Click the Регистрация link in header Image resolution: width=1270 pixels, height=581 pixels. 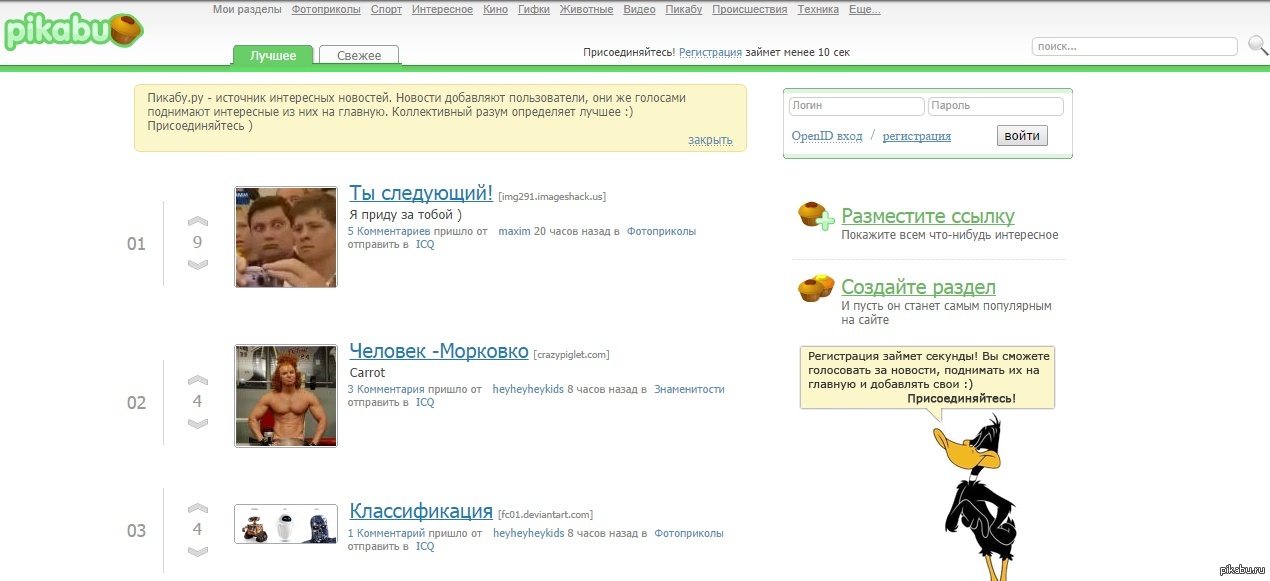pyautogui.click(x=710, y=52)
